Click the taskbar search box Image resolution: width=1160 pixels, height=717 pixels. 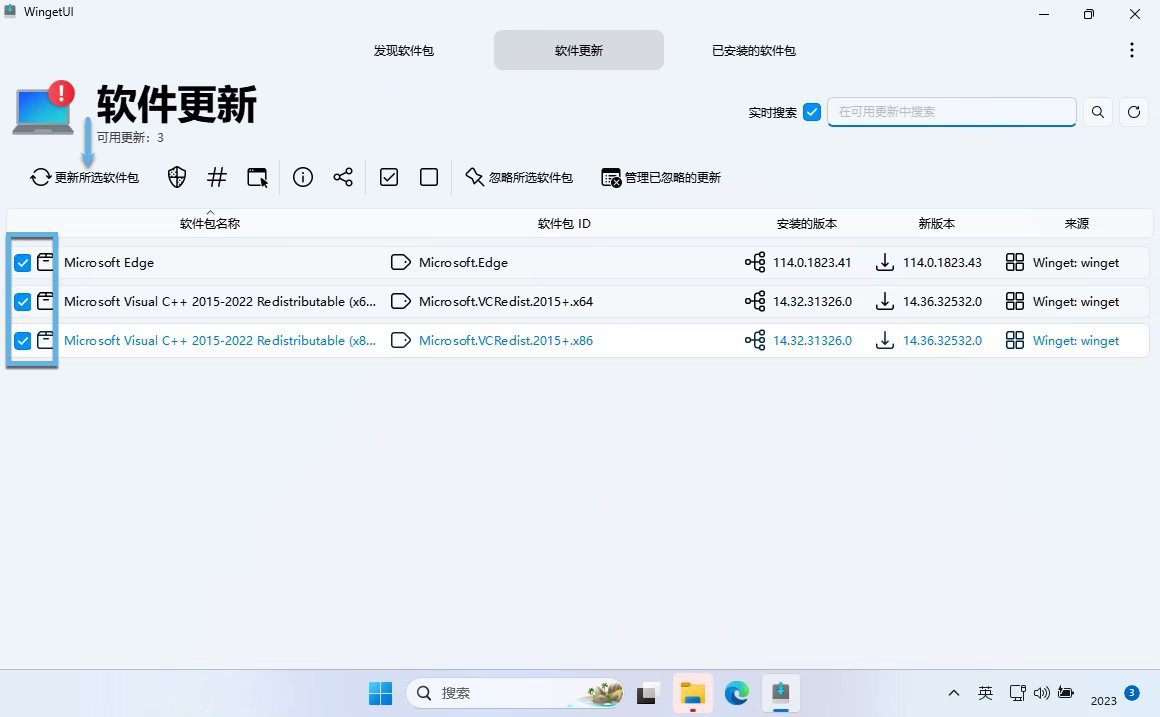coord(515,693)
